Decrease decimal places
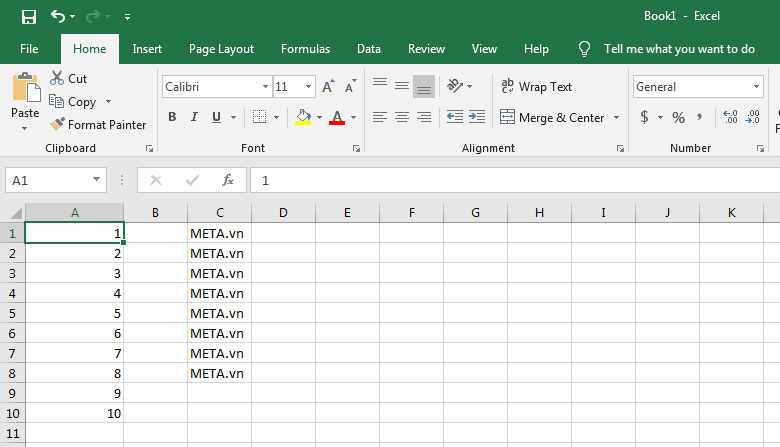Viewport: 780px width, 447px height. 753,117
